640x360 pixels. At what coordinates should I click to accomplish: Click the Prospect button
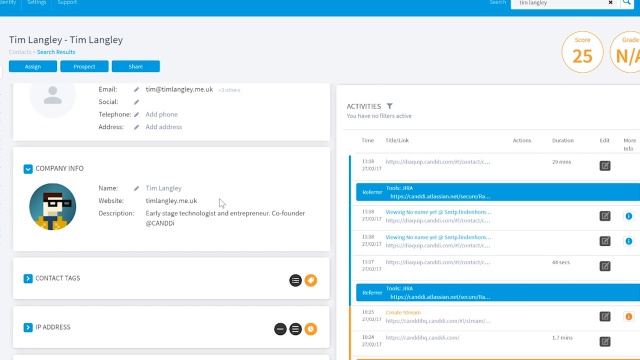[x=84, y=67]
